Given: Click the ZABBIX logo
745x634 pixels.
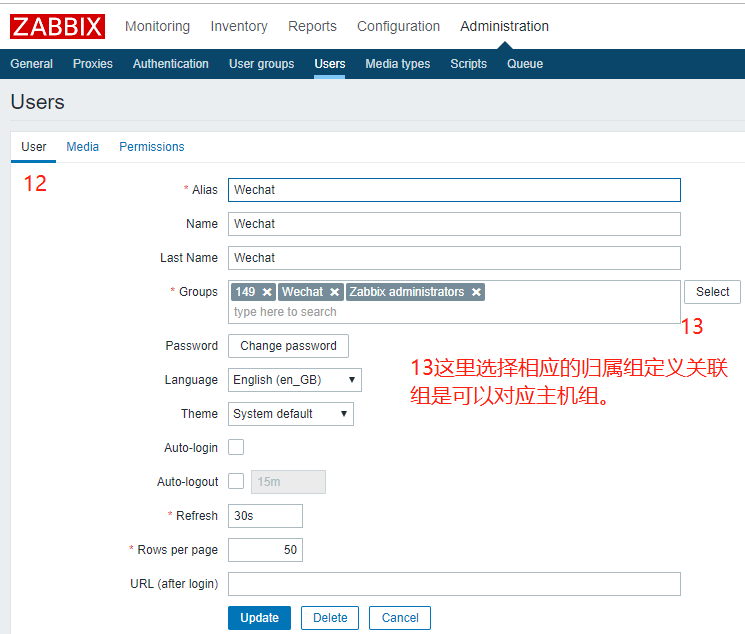Looking at the screenshot, I should coord(57,27).
